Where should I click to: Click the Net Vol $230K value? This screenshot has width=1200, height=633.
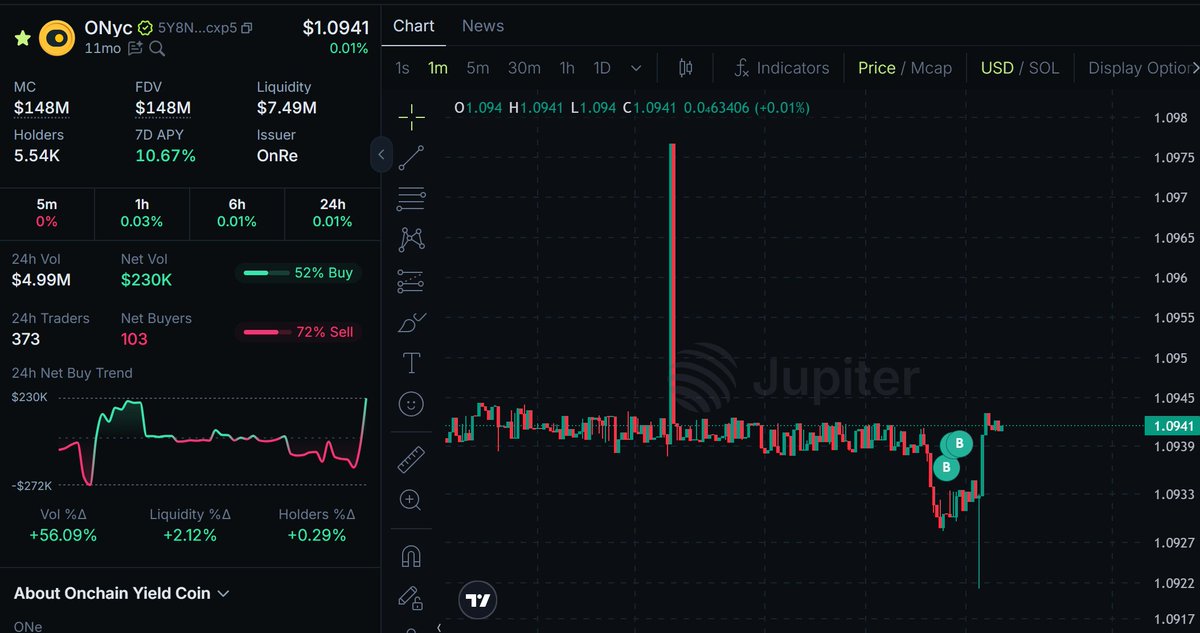pos(146,280)
